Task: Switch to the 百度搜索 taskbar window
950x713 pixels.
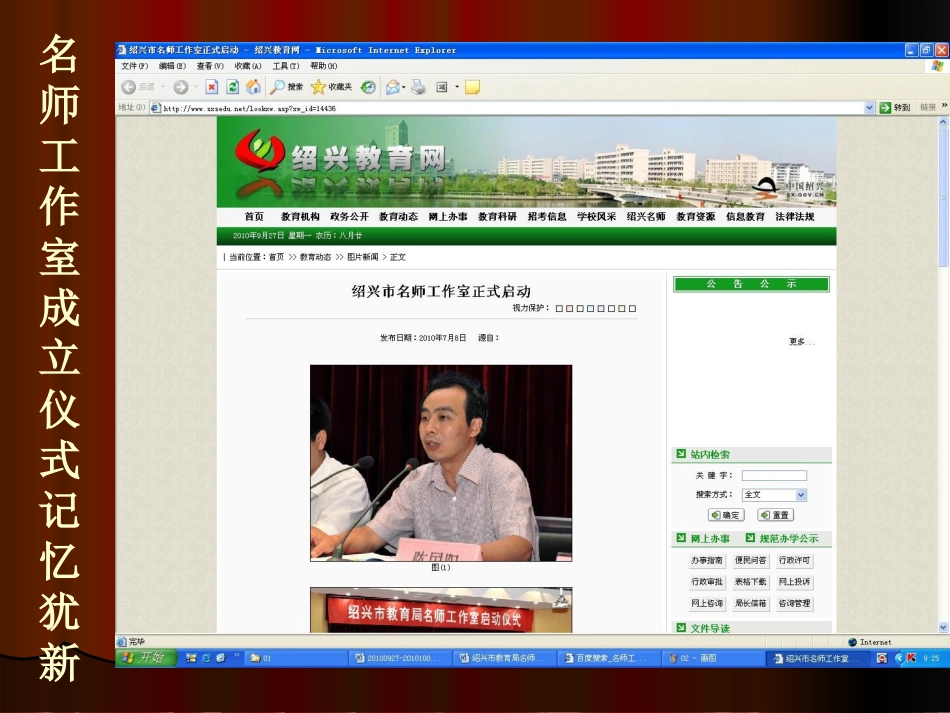Action: (608, 658)
